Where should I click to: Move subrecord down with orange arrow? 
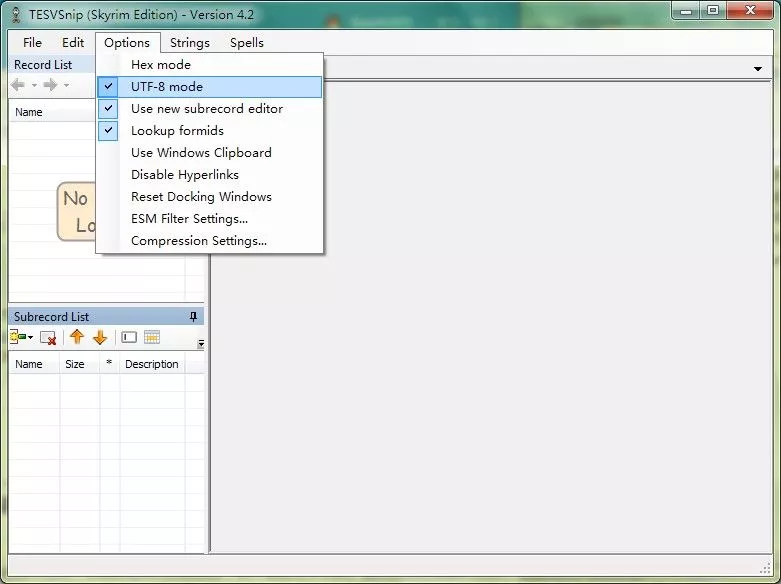tap(100, 337)
